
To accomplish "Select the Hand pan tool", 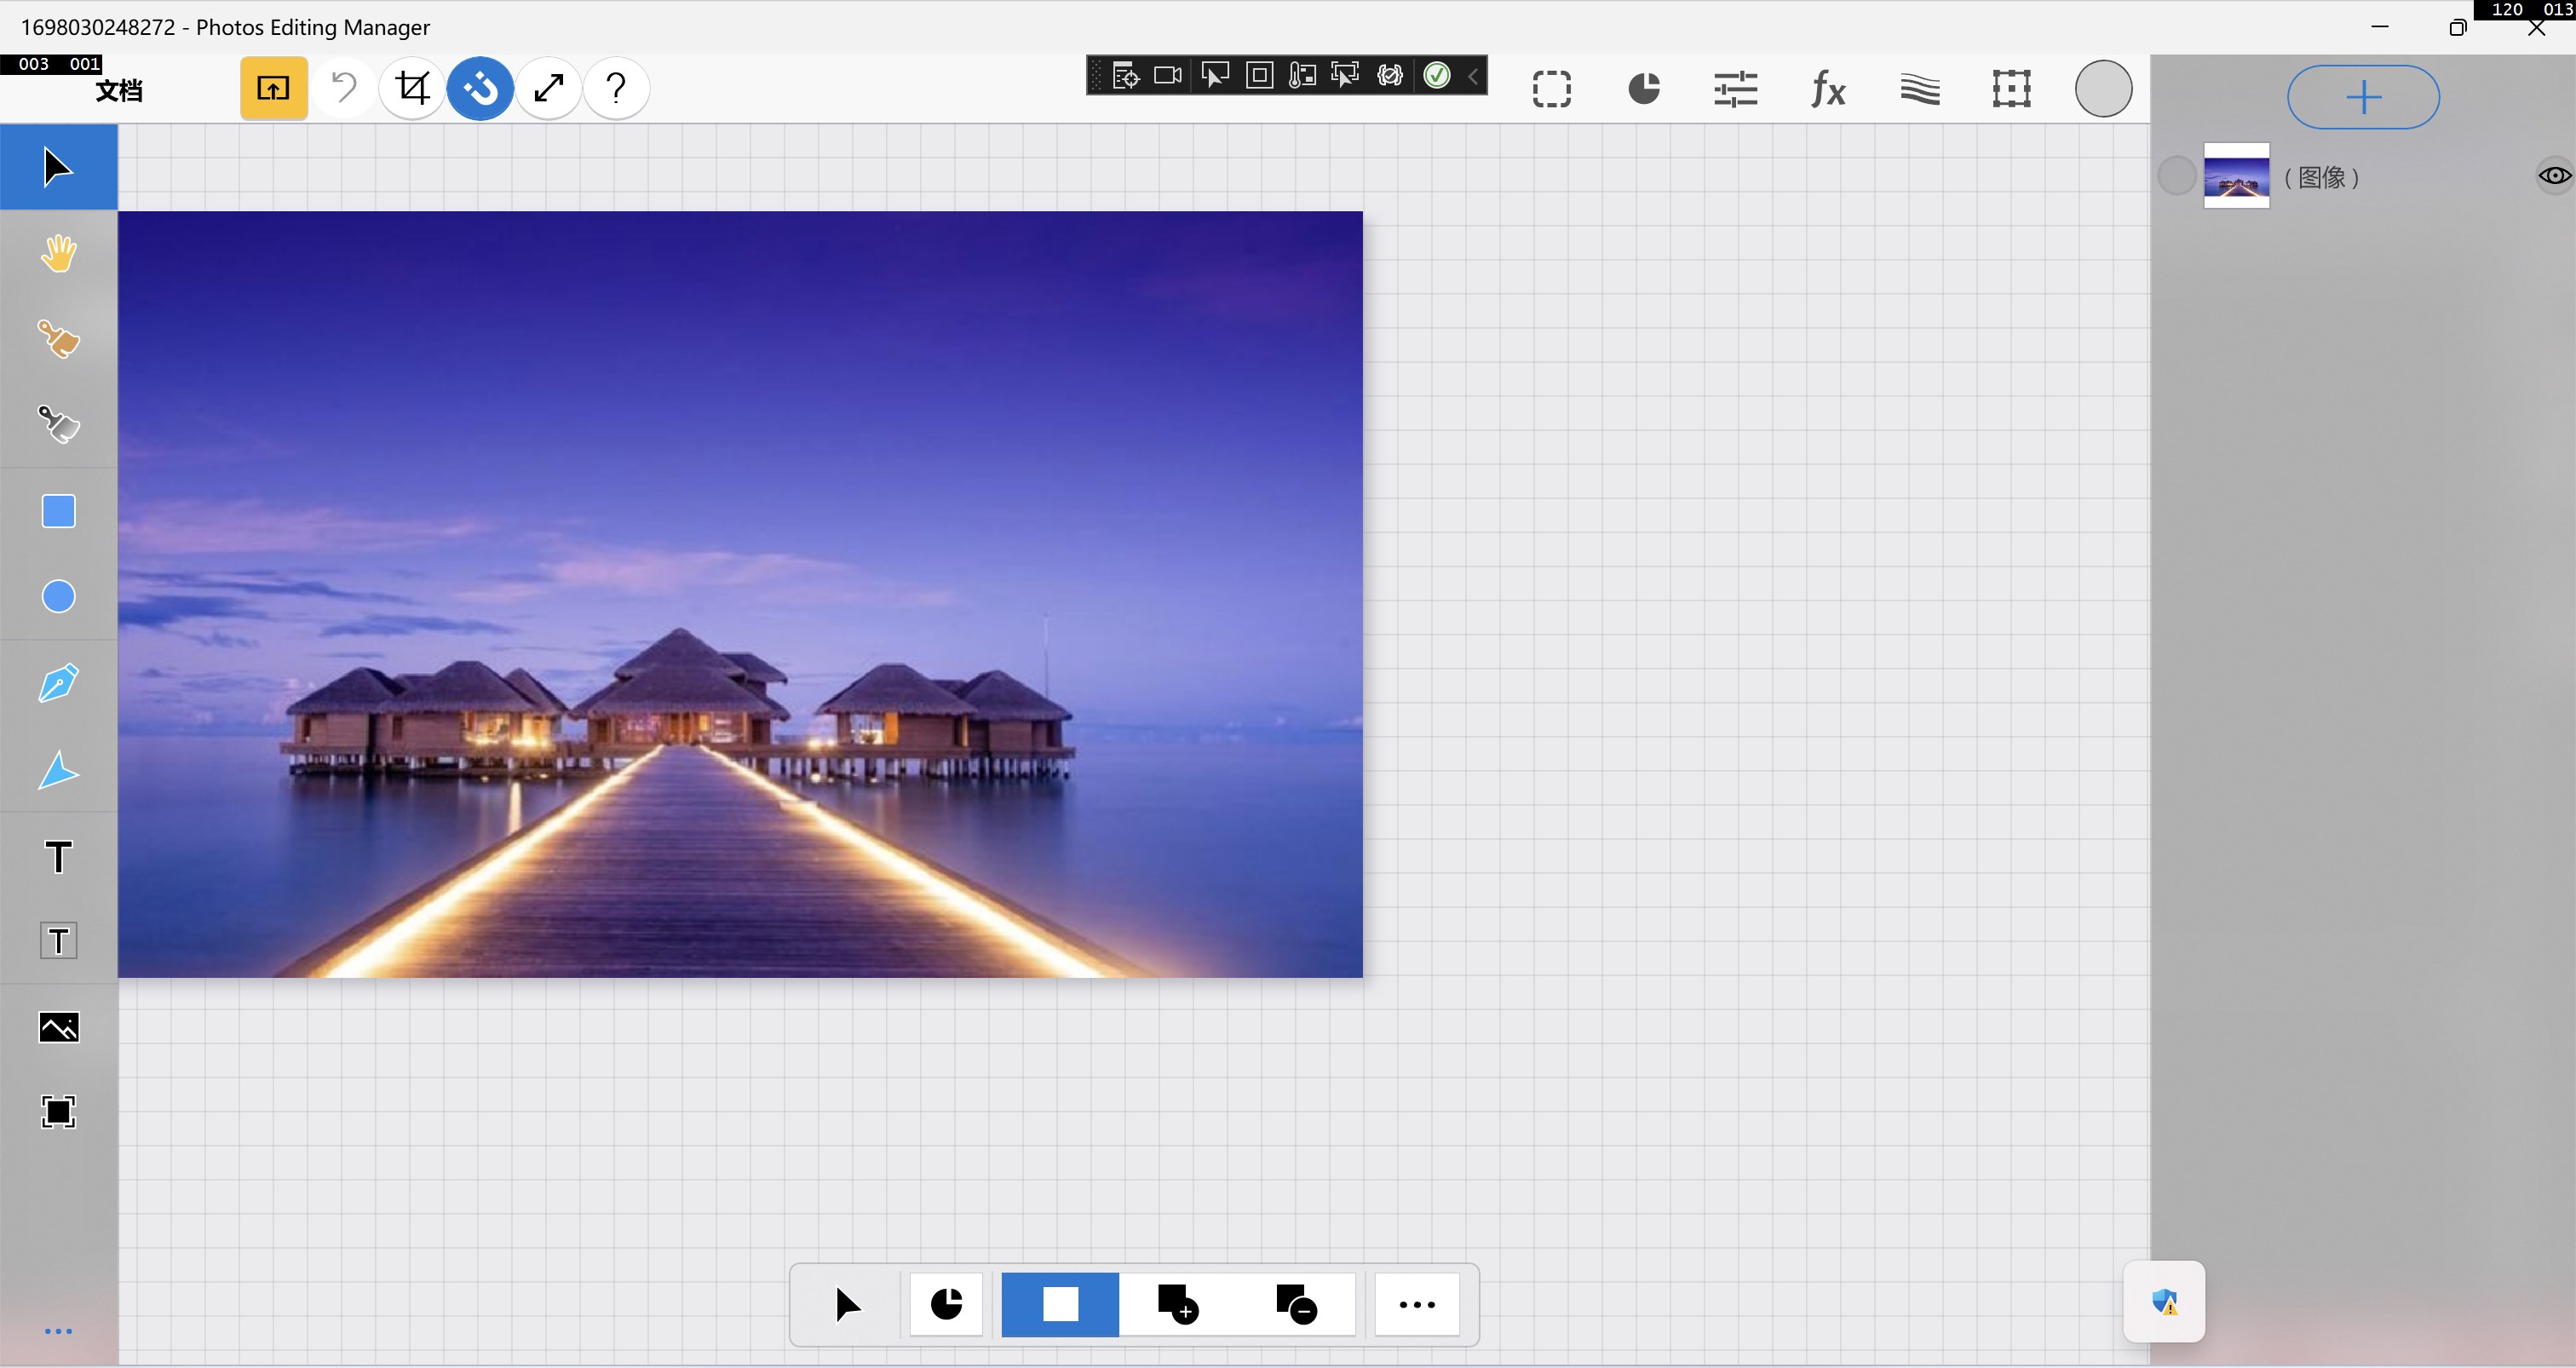I will pos(58,253).
